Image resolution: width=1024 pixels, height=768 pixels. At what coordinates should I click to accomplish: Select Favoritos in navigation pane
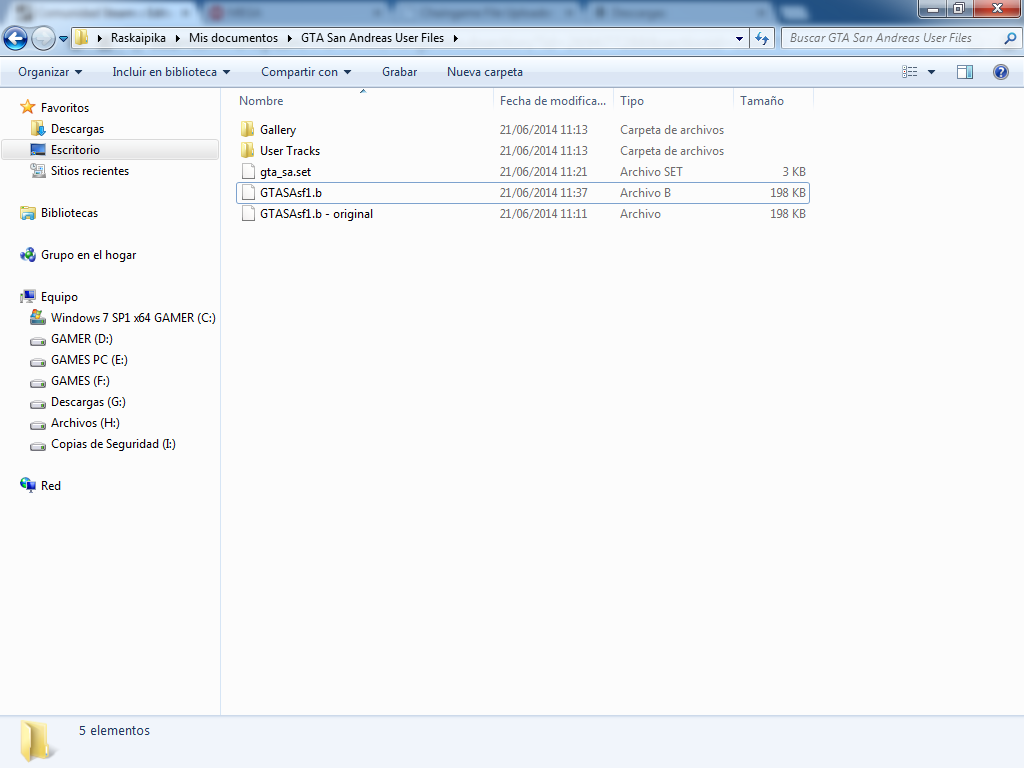pos(65,108)
